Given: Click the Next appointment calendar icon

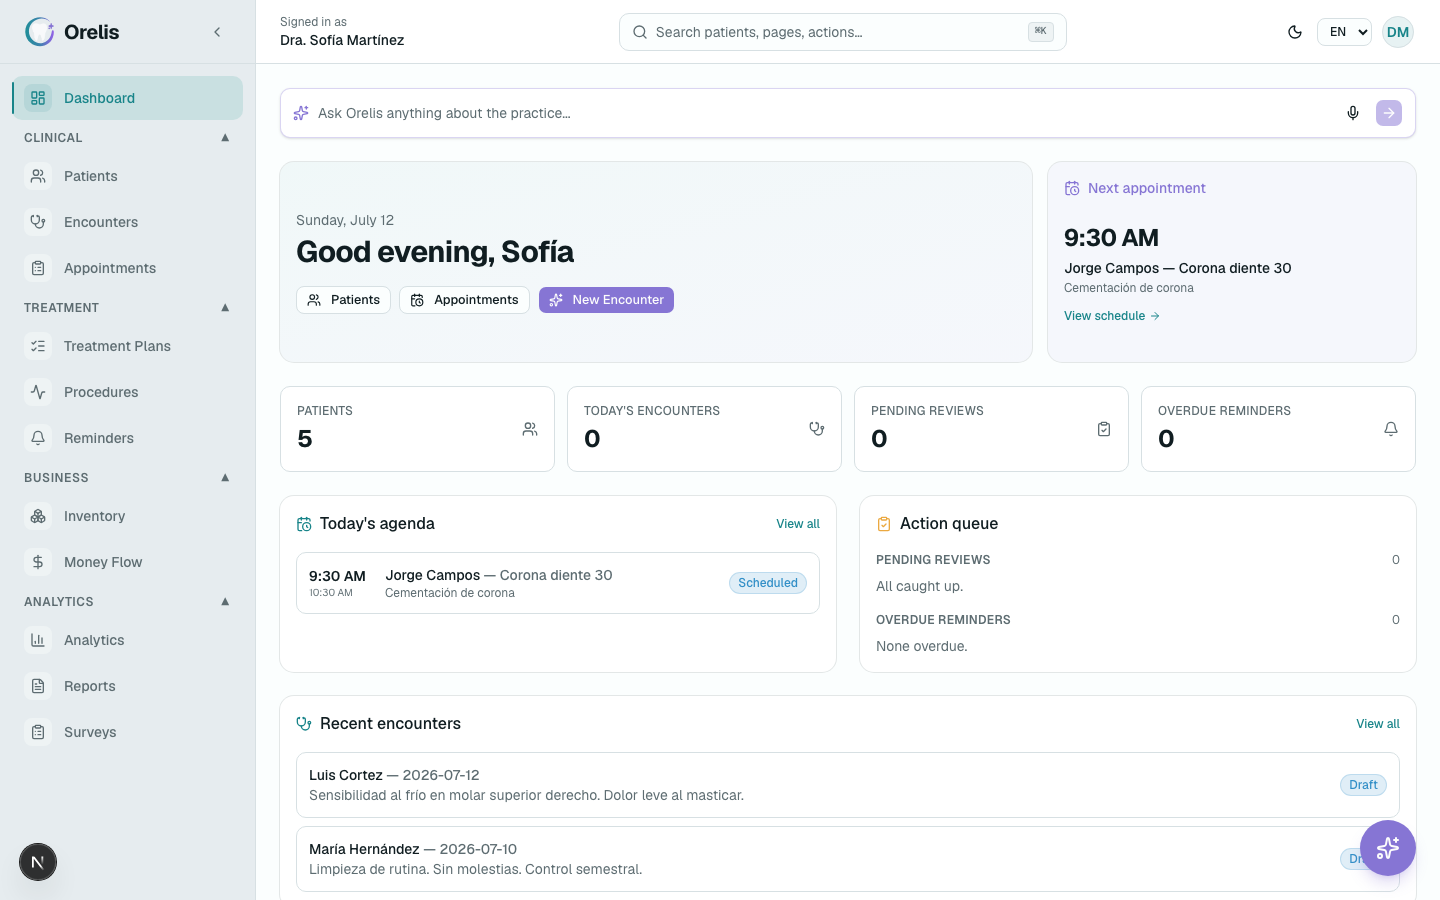Looking at the screenshot, I should click(x=1072, y=188).
